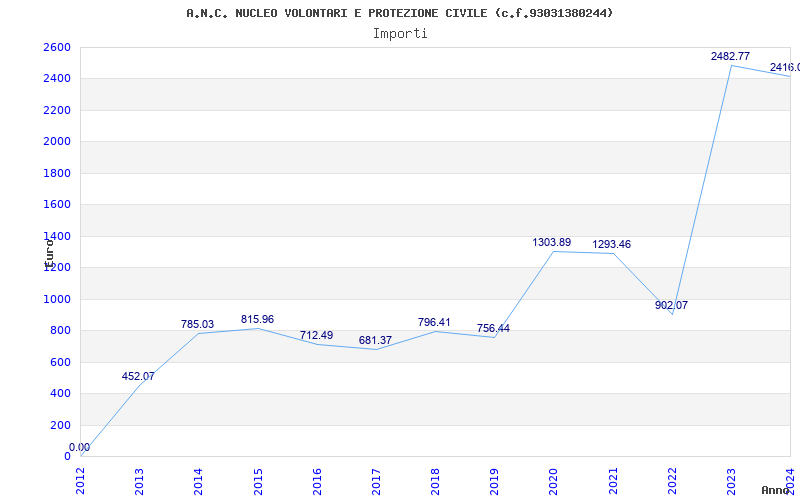Click the chart title text

click(x=400, y=13)
